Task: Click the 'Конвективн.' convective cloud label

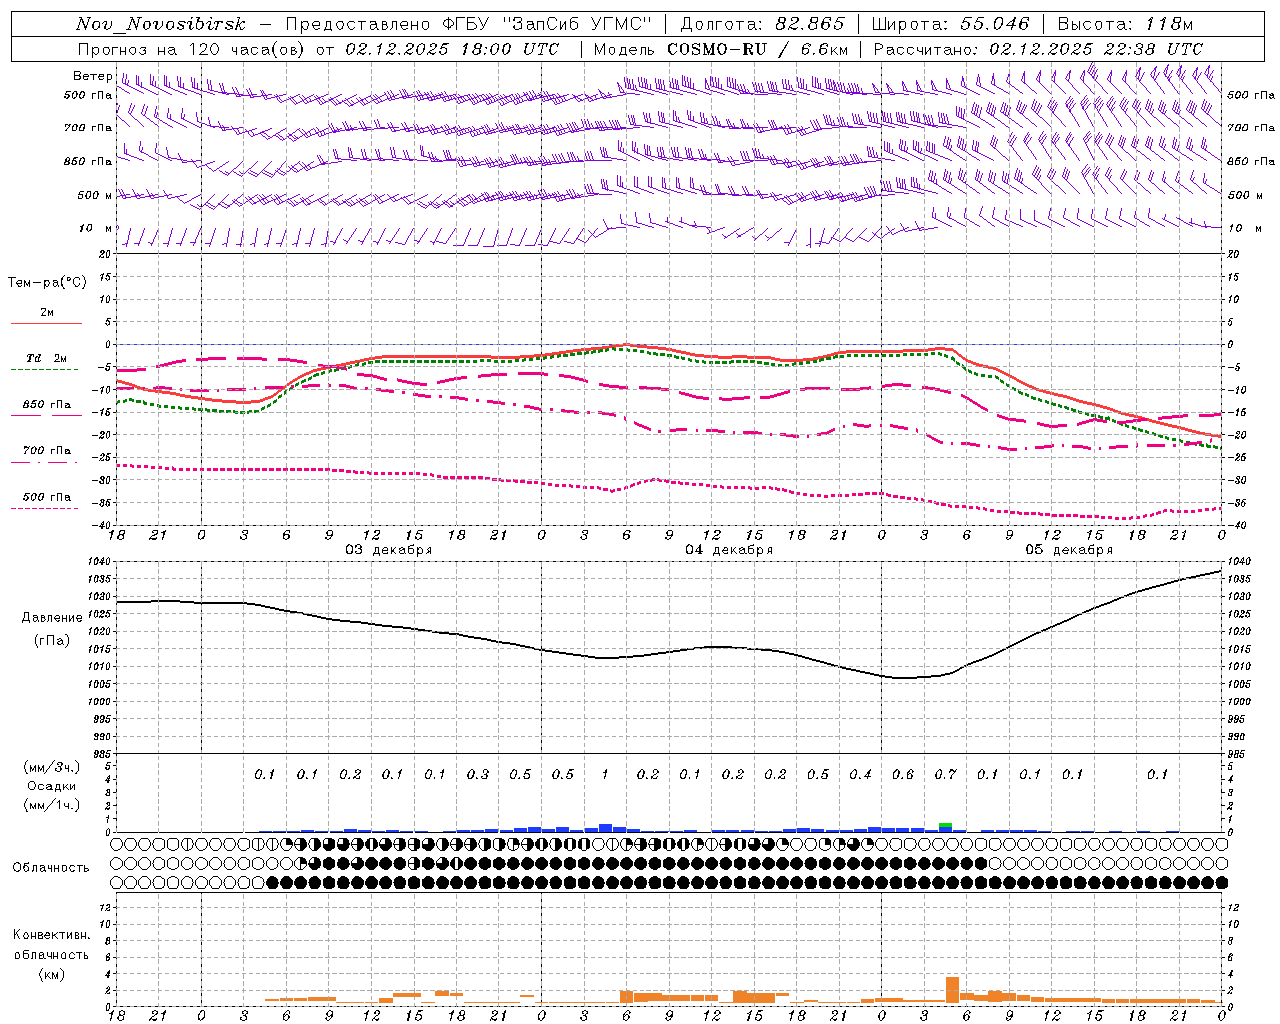Action: (51, 935)
